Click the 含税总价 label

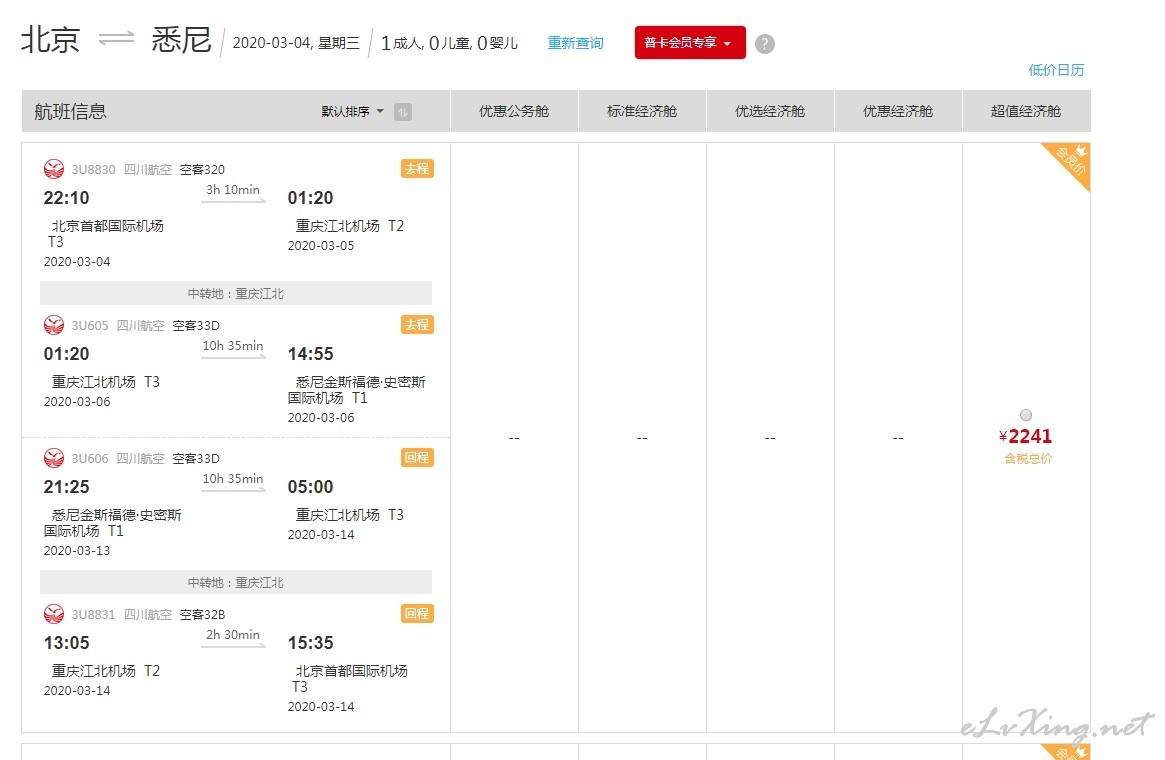(1028, 458)
